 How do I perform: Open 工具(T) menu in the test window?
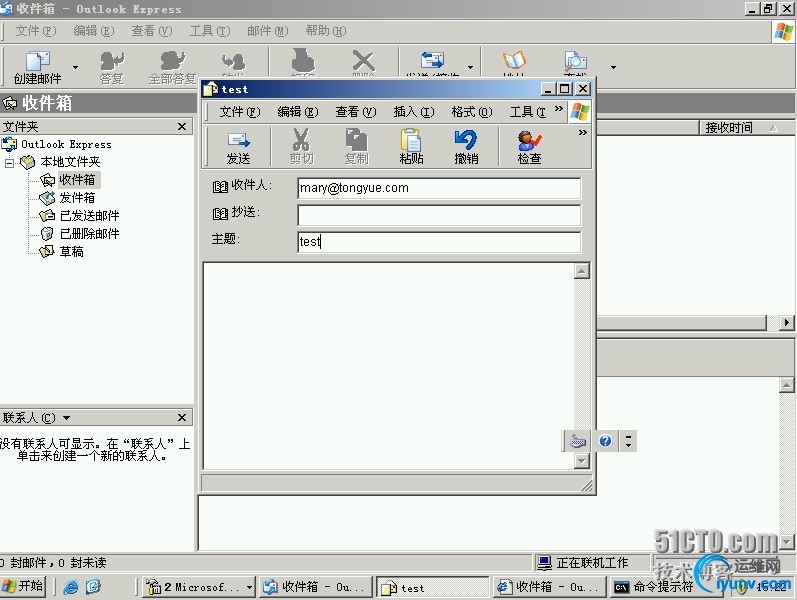click(x=528, y=111)
